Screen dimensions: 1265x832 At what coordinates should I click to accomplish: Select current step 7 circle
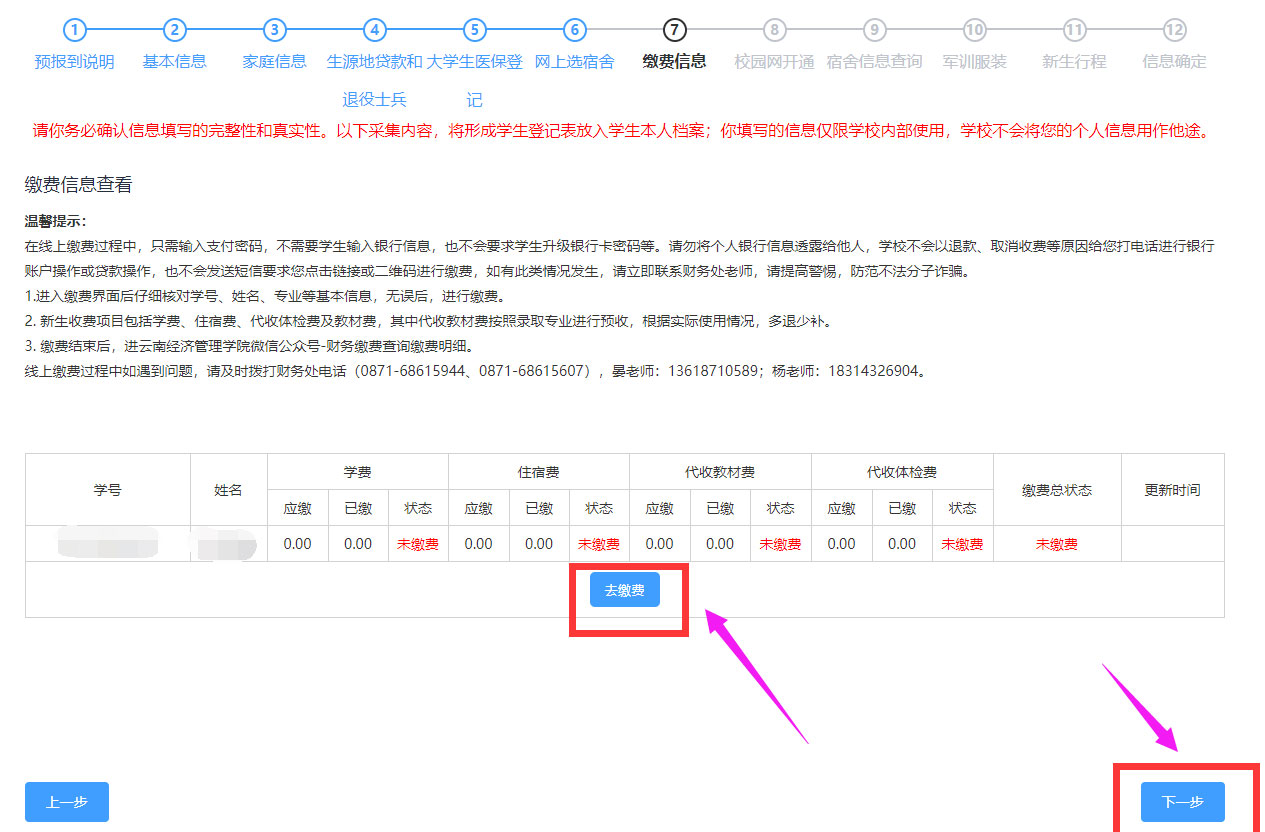pyautogui.click(x=675, y=30)
